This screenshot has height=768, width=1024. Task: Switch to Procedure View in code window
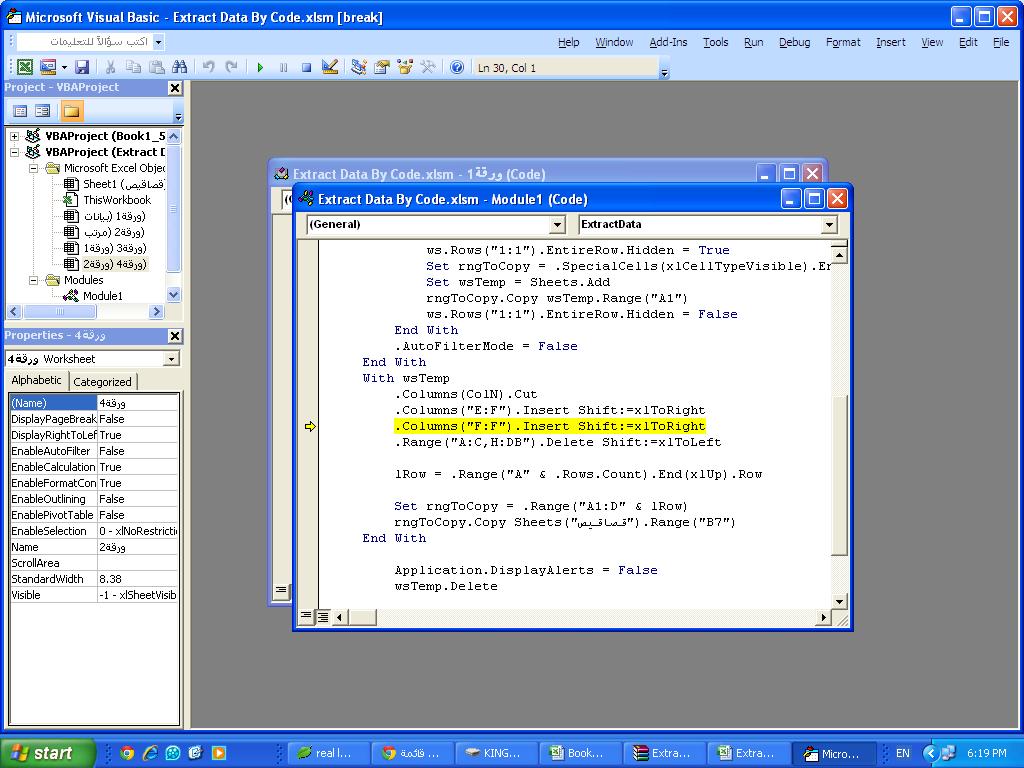[x=305, y=616]
